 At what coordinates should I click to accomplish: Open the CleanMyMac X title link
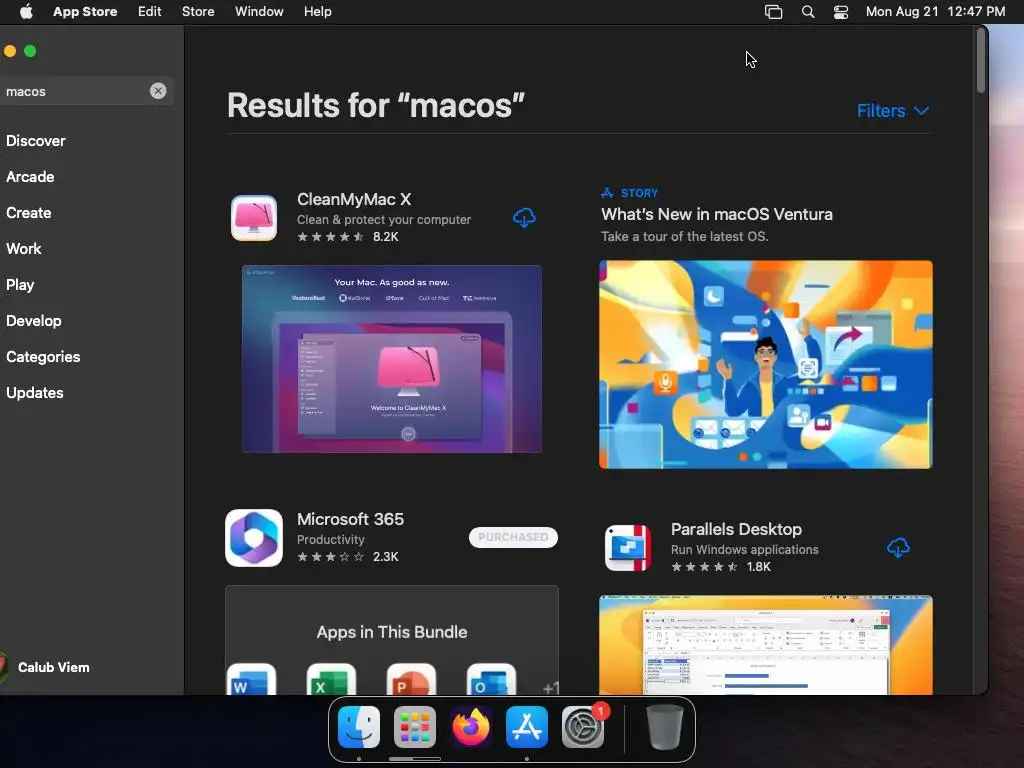click(x=354, y=199)
